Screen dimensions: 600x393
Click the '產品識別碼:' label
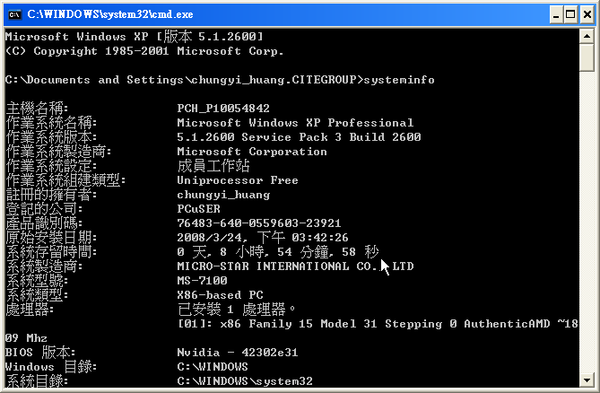point(44,223)
